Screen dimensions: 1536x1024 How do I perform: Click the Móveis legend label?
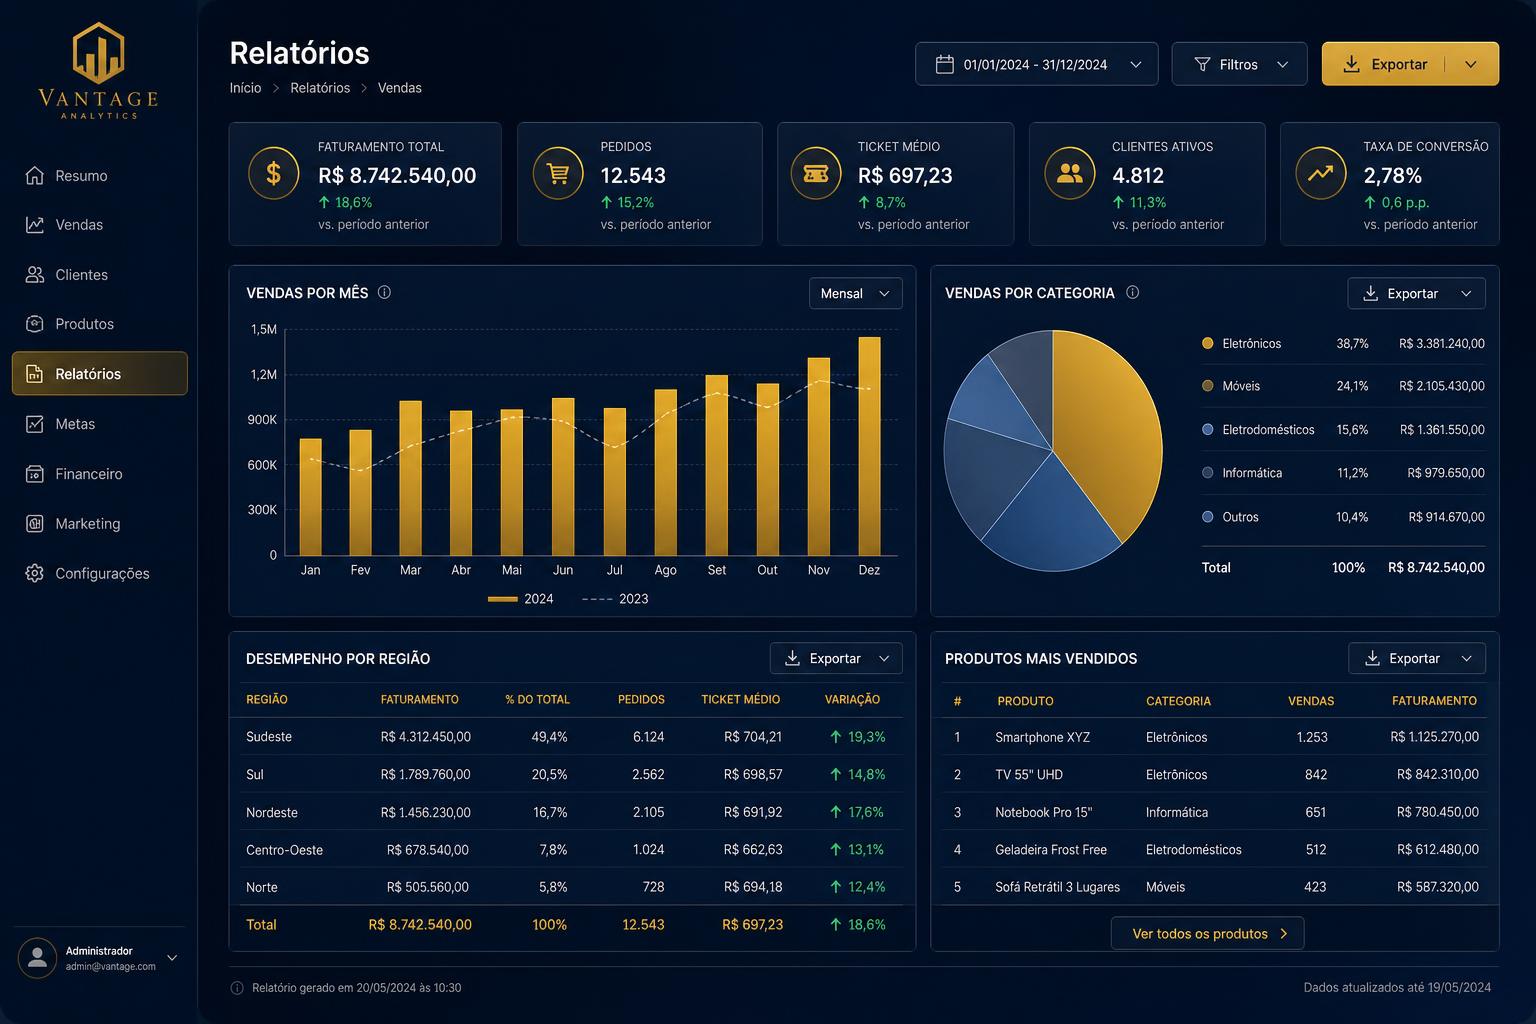[x=1241, y=386]
